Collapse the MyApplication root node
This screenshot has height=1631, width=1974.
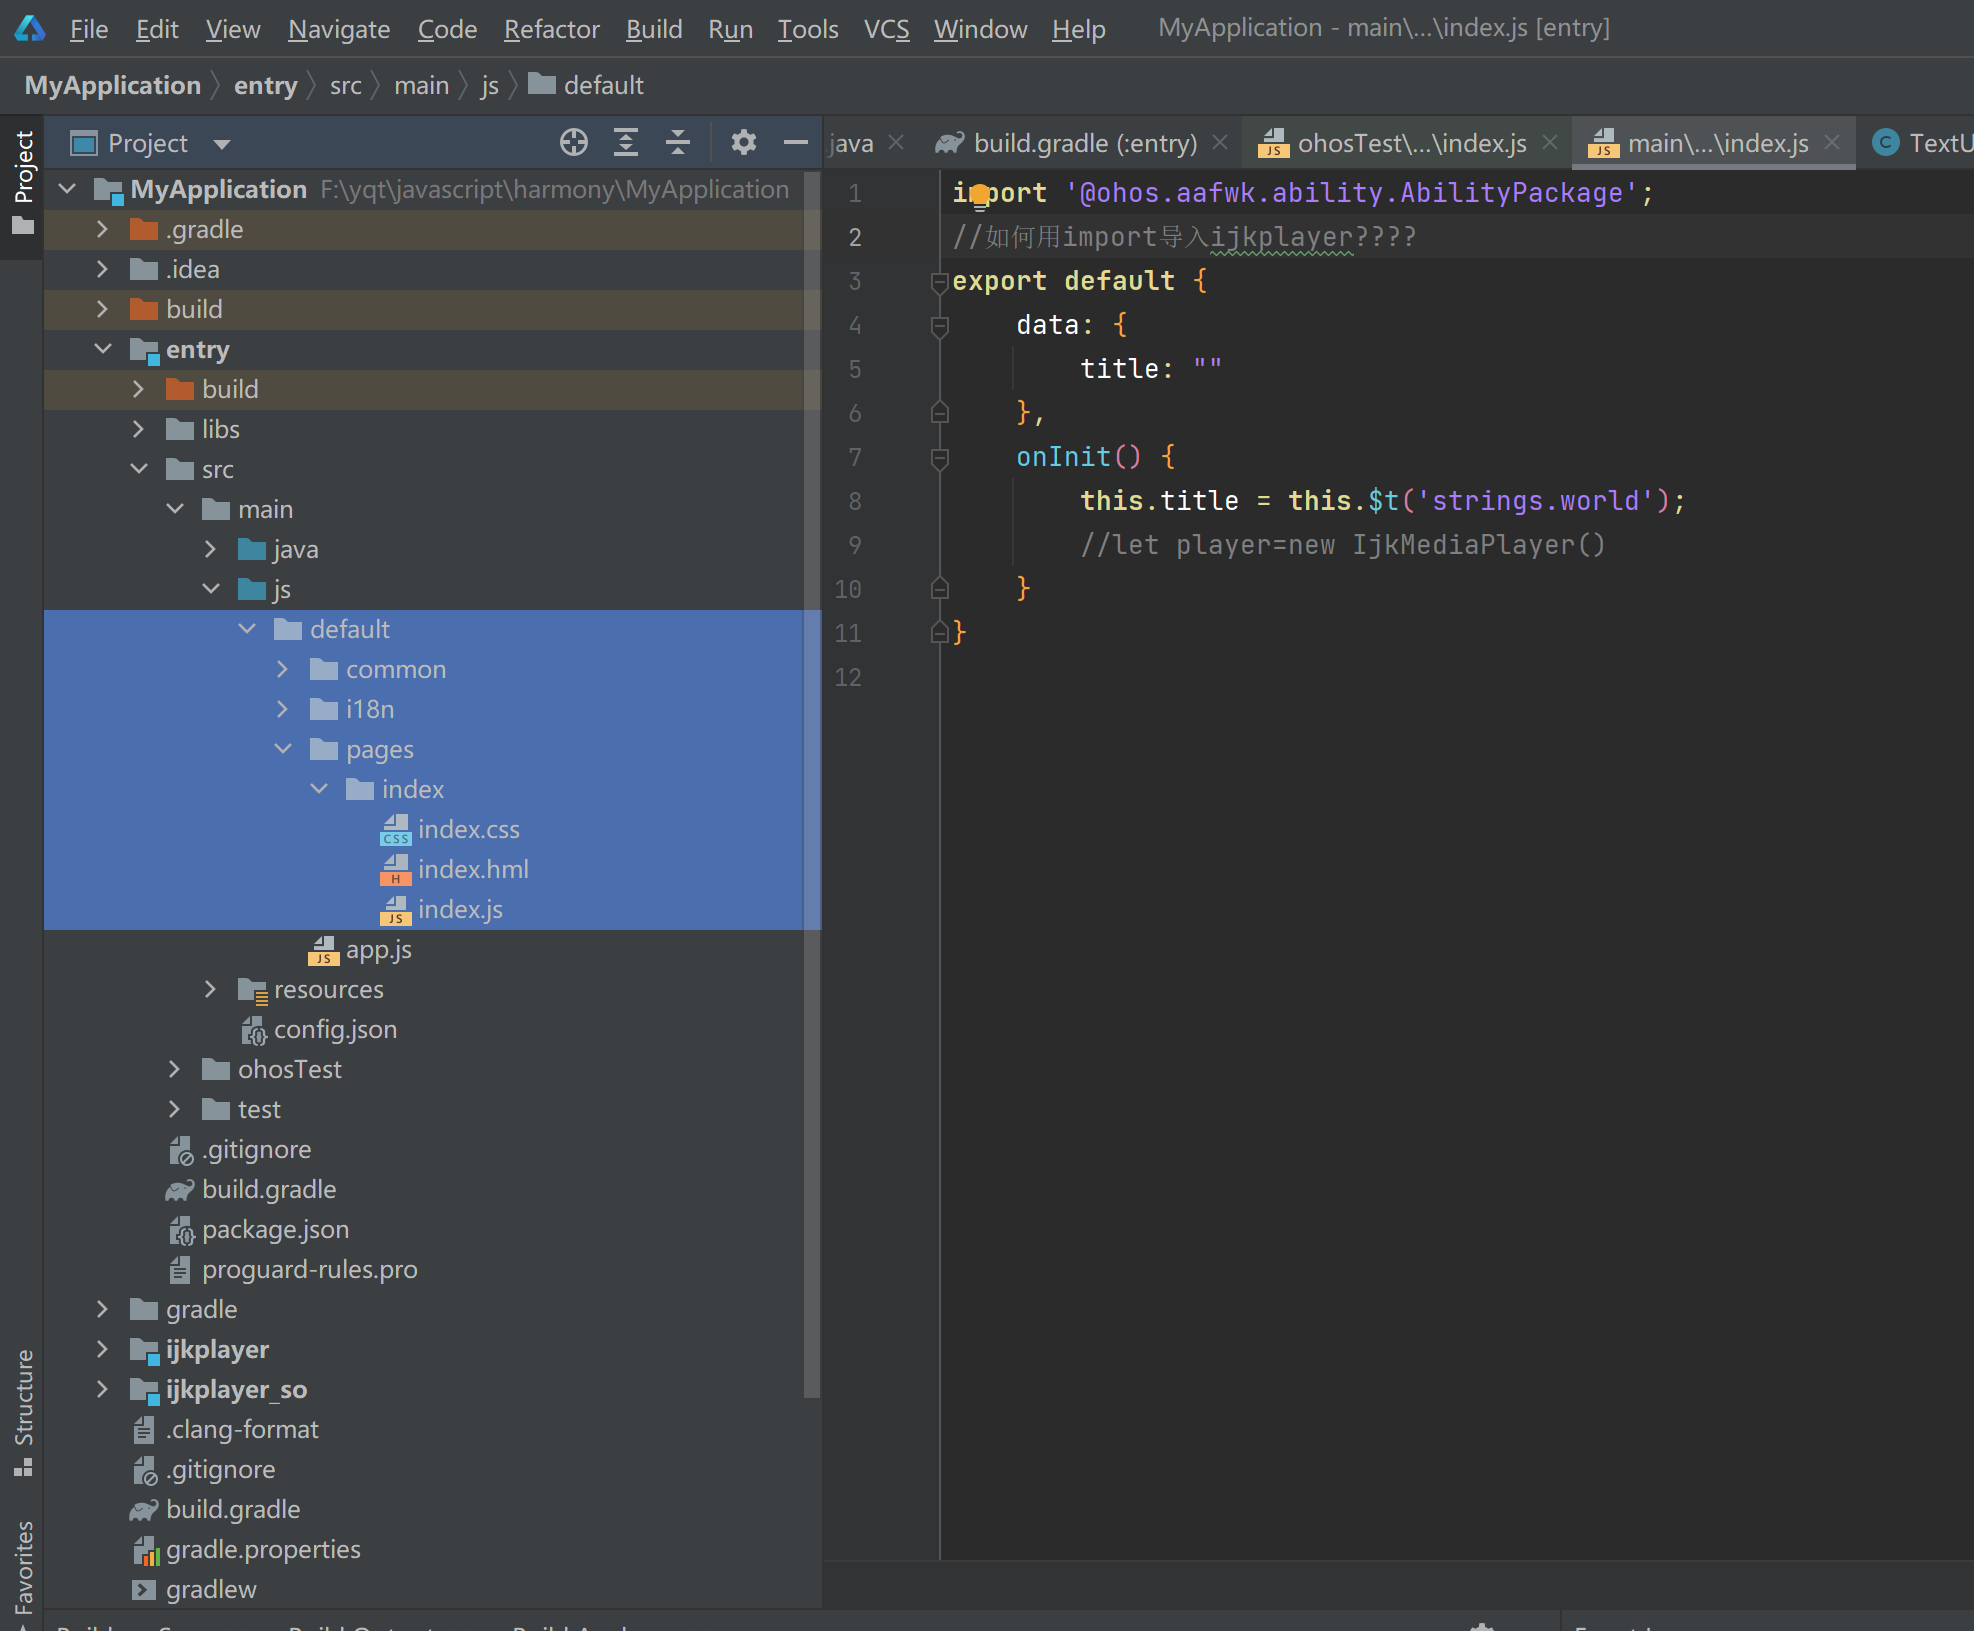(x=67, y=189)
